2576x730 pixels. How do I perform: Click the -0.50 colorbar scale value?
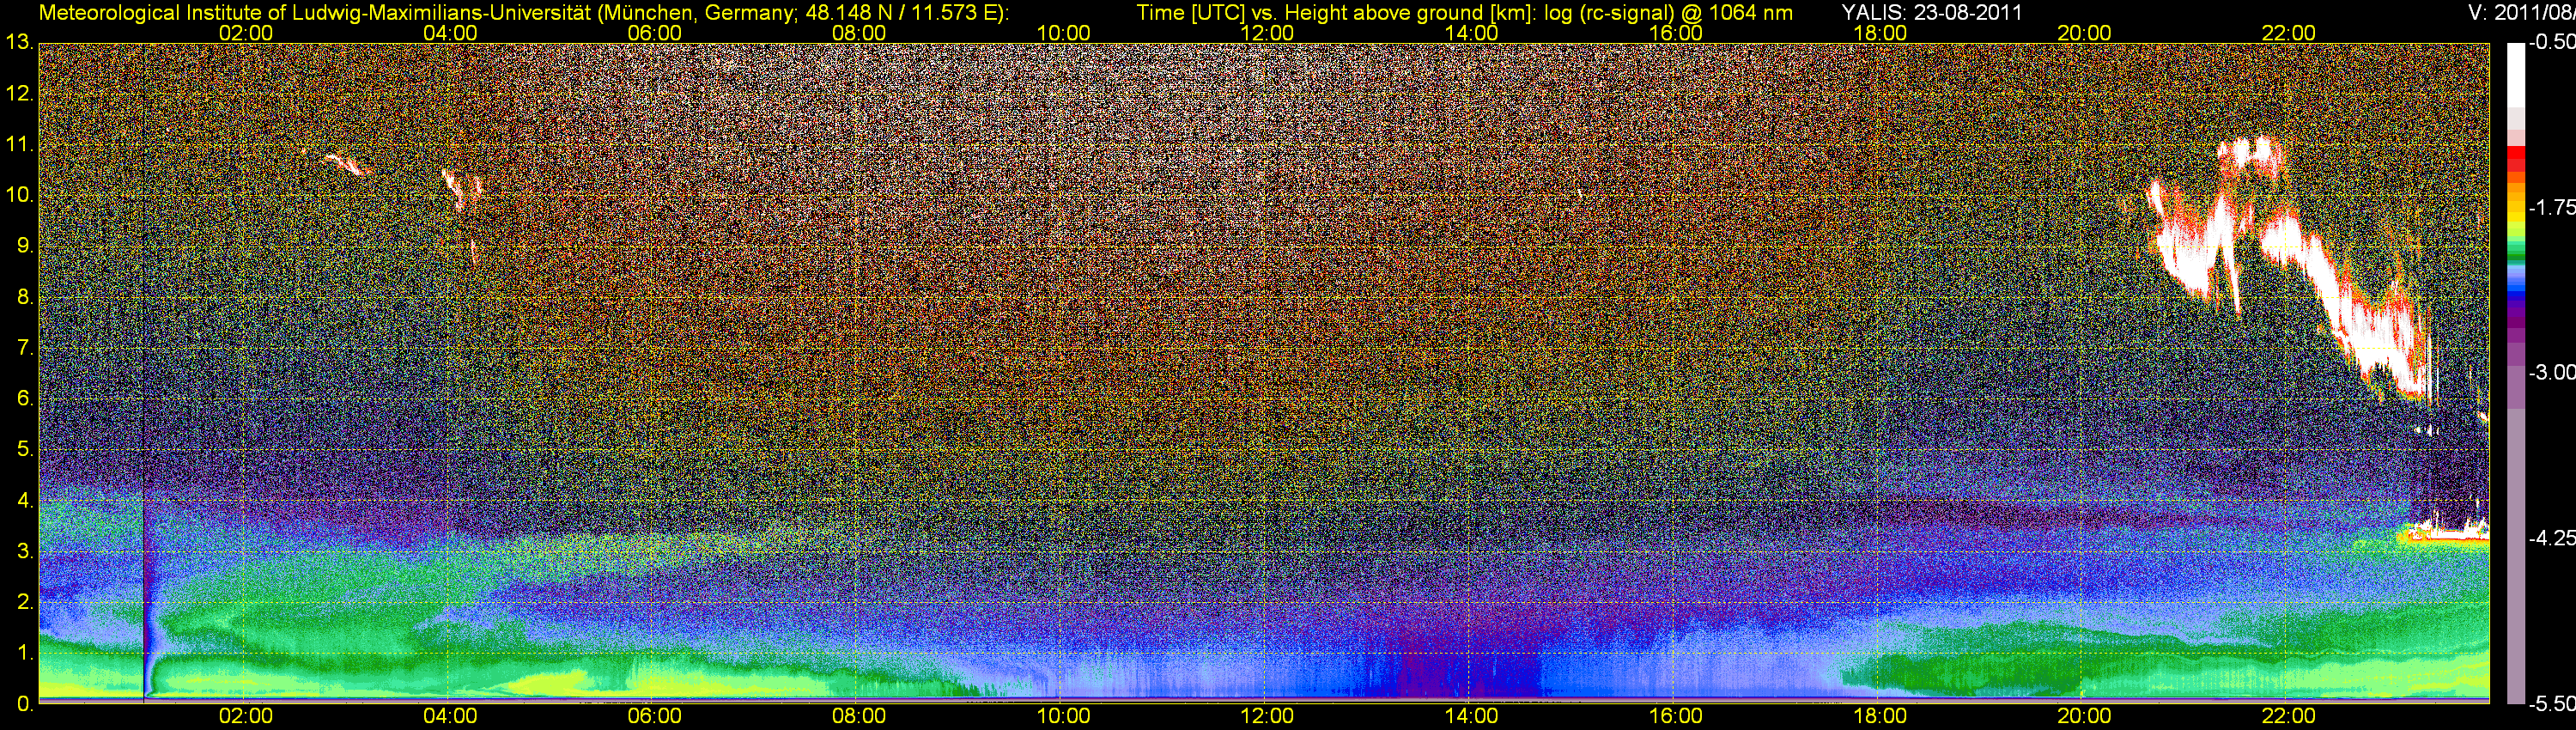[2551, 43]
